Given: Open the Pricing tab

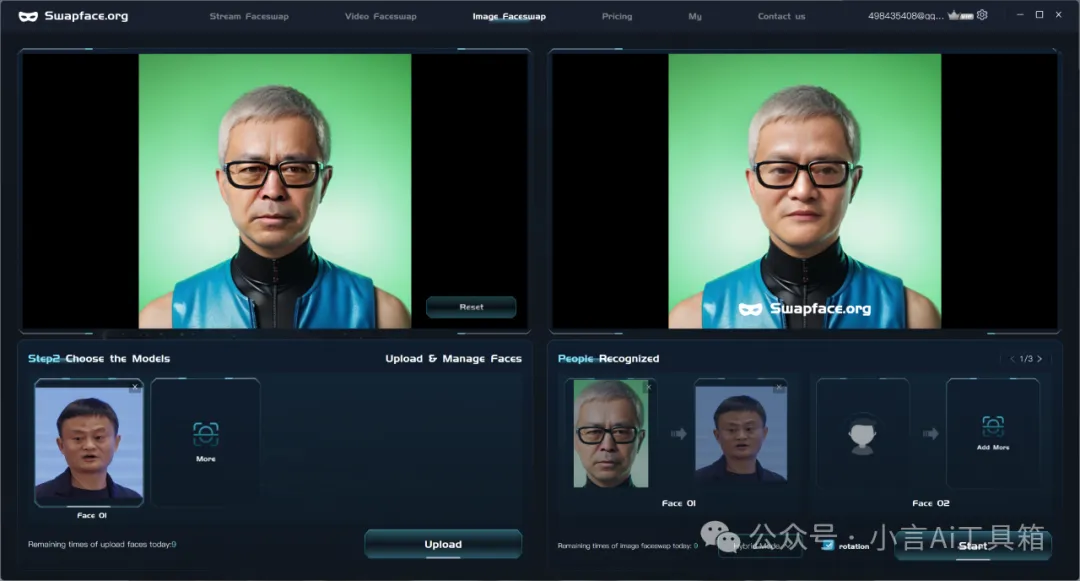Looking at the screenshot, I should coord(617,16).
